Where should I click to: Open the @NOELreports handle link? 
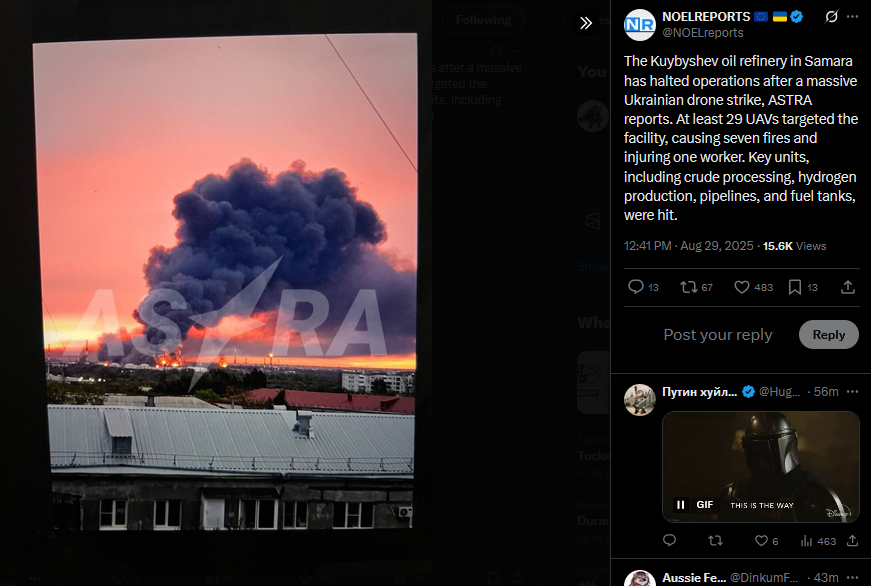click(702, 33)
